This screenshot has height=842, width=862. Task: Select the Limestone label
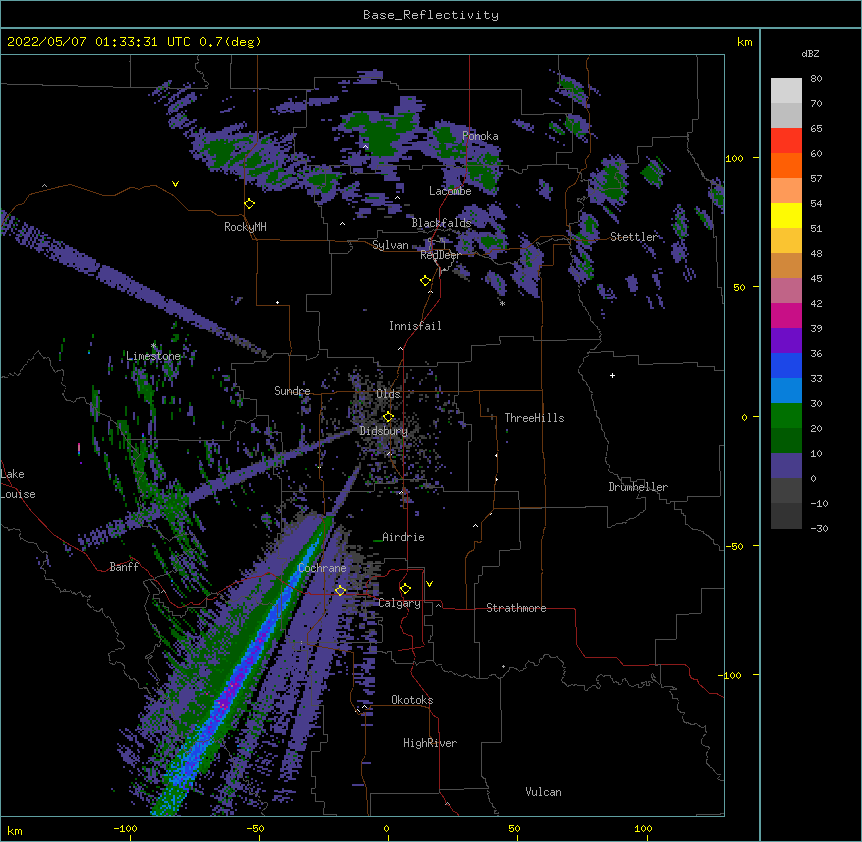point(153,356)
